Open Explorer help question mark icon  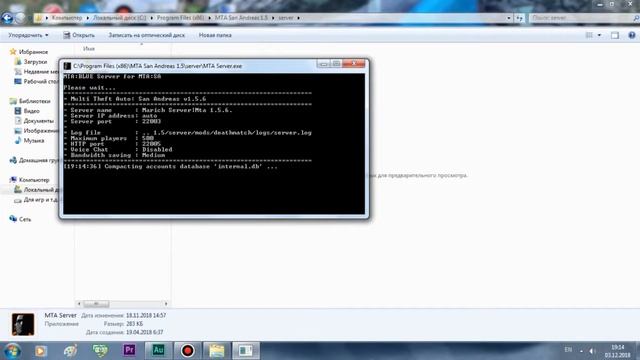(x=631, y=36)
